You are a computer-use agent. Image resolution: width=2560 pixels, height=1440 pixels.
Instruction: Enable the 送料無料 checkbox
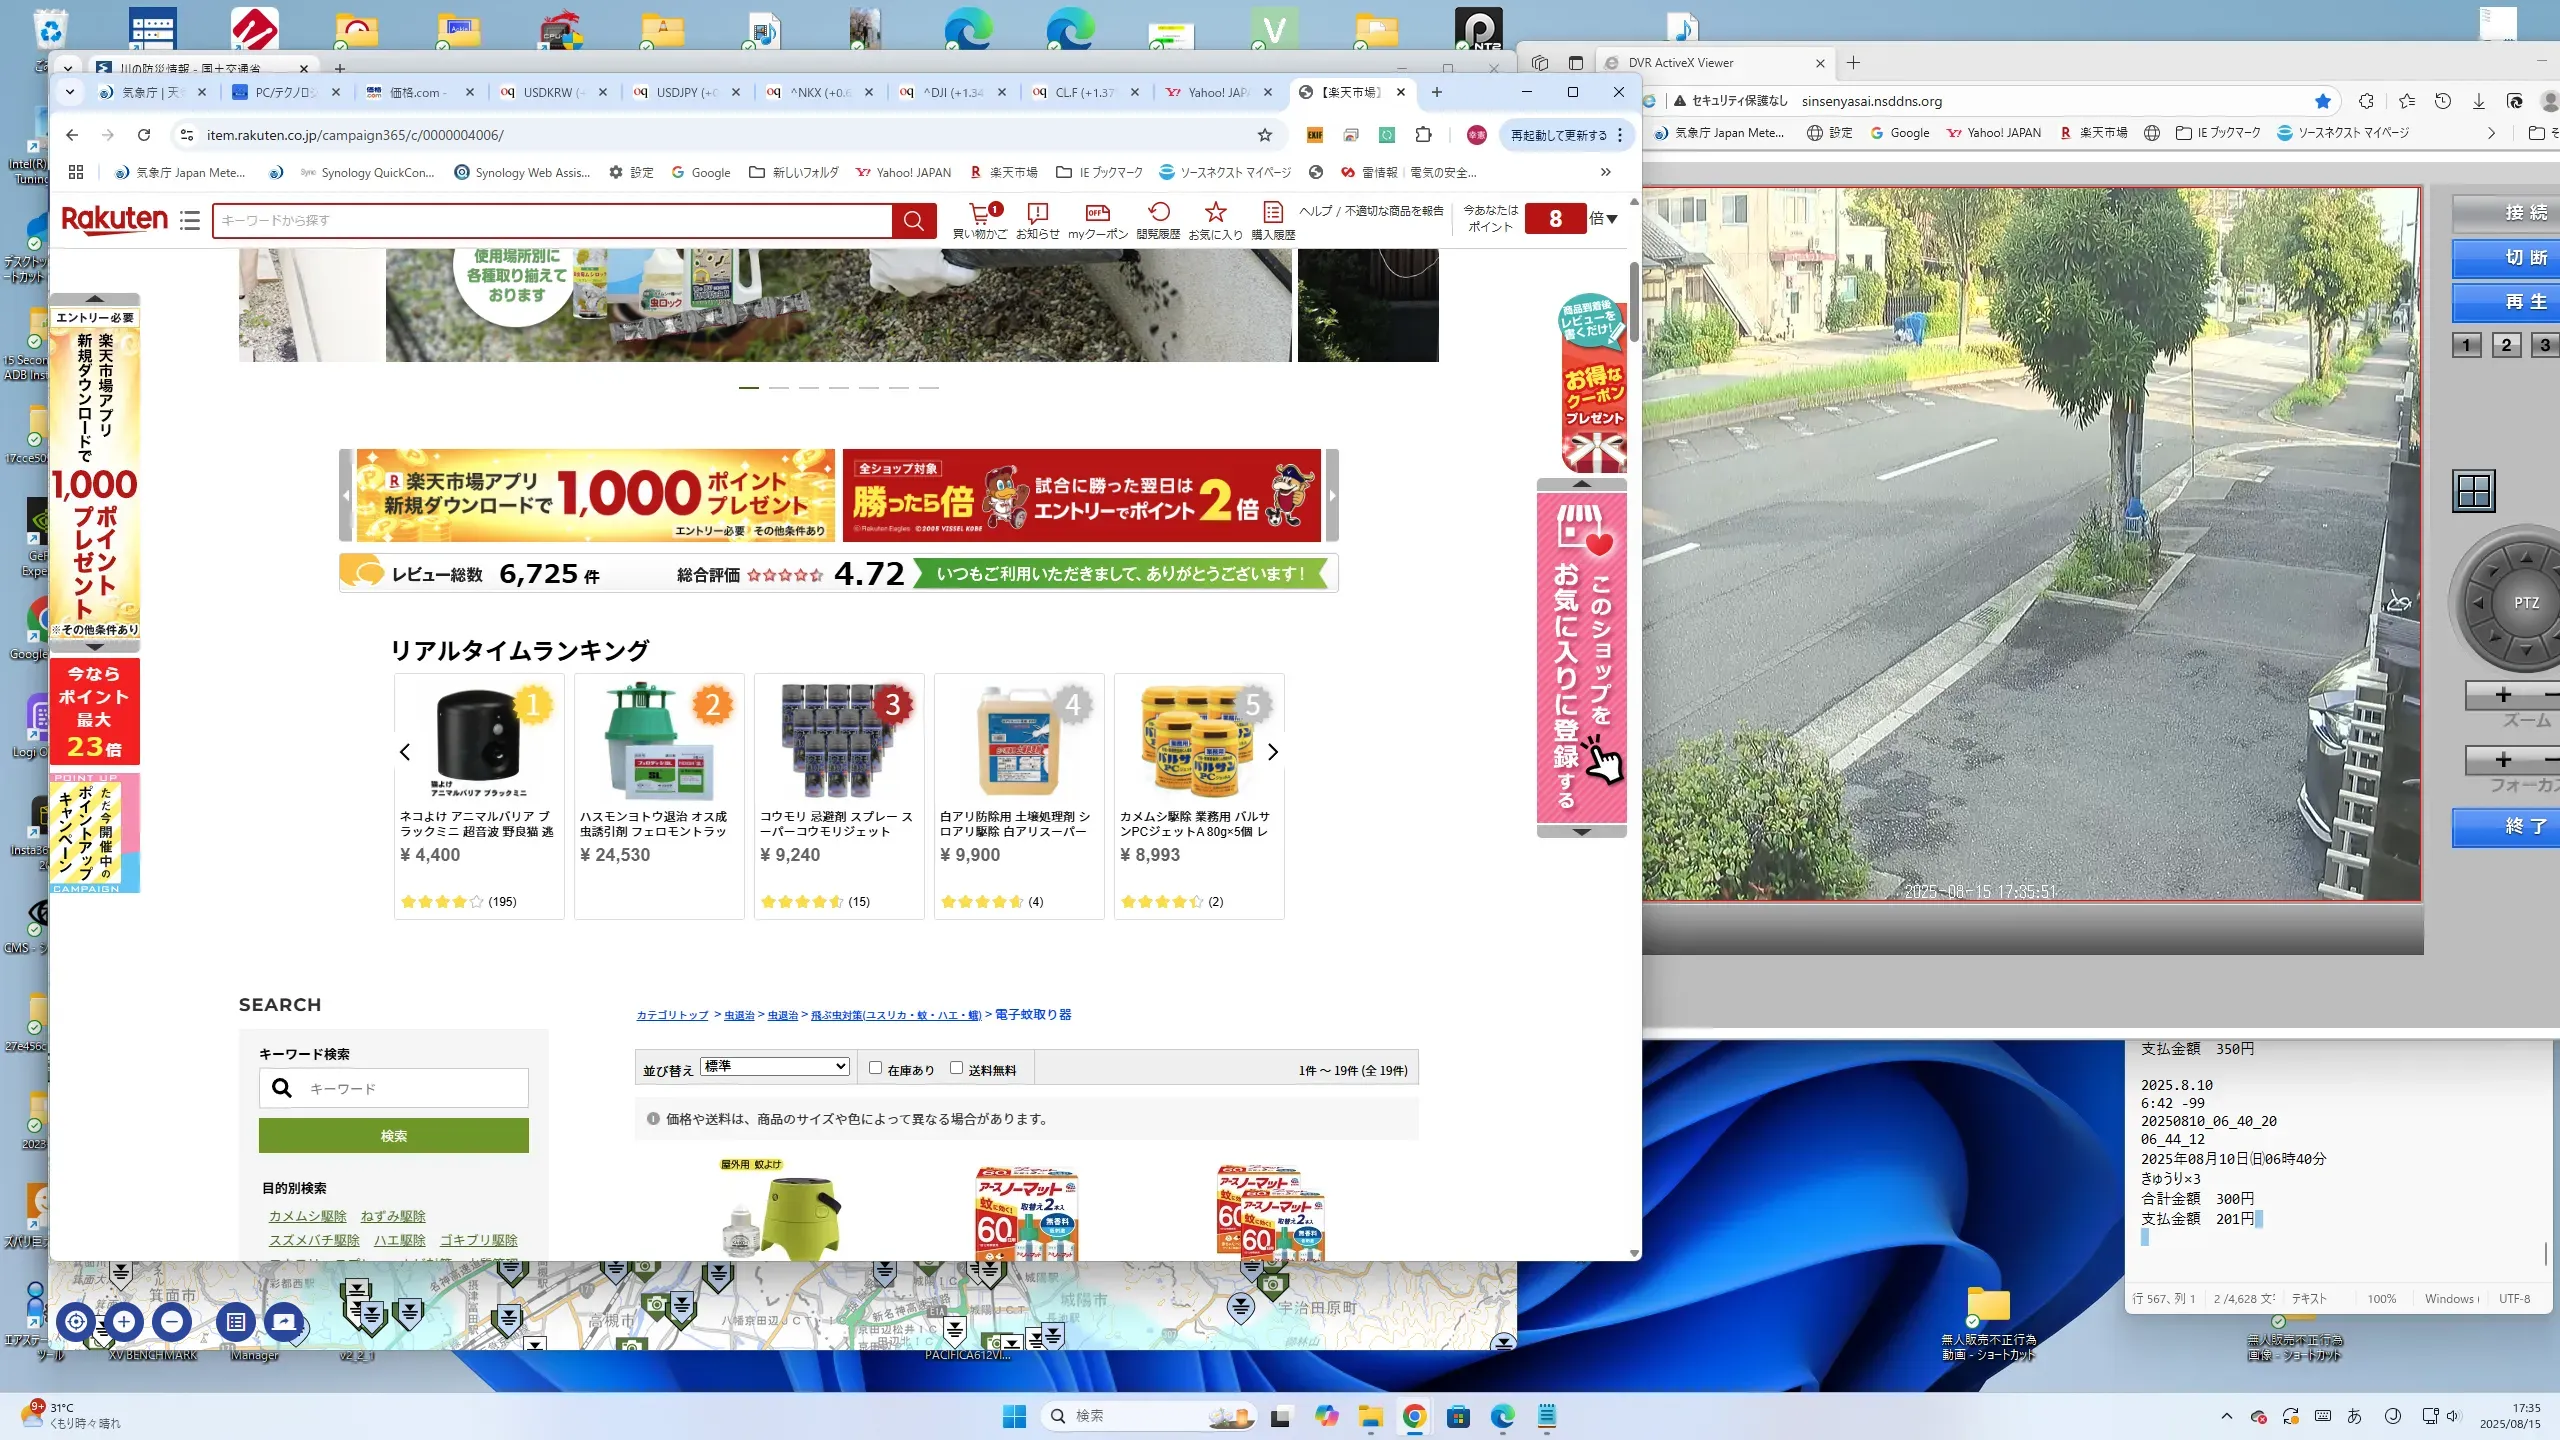(956, 1068)
